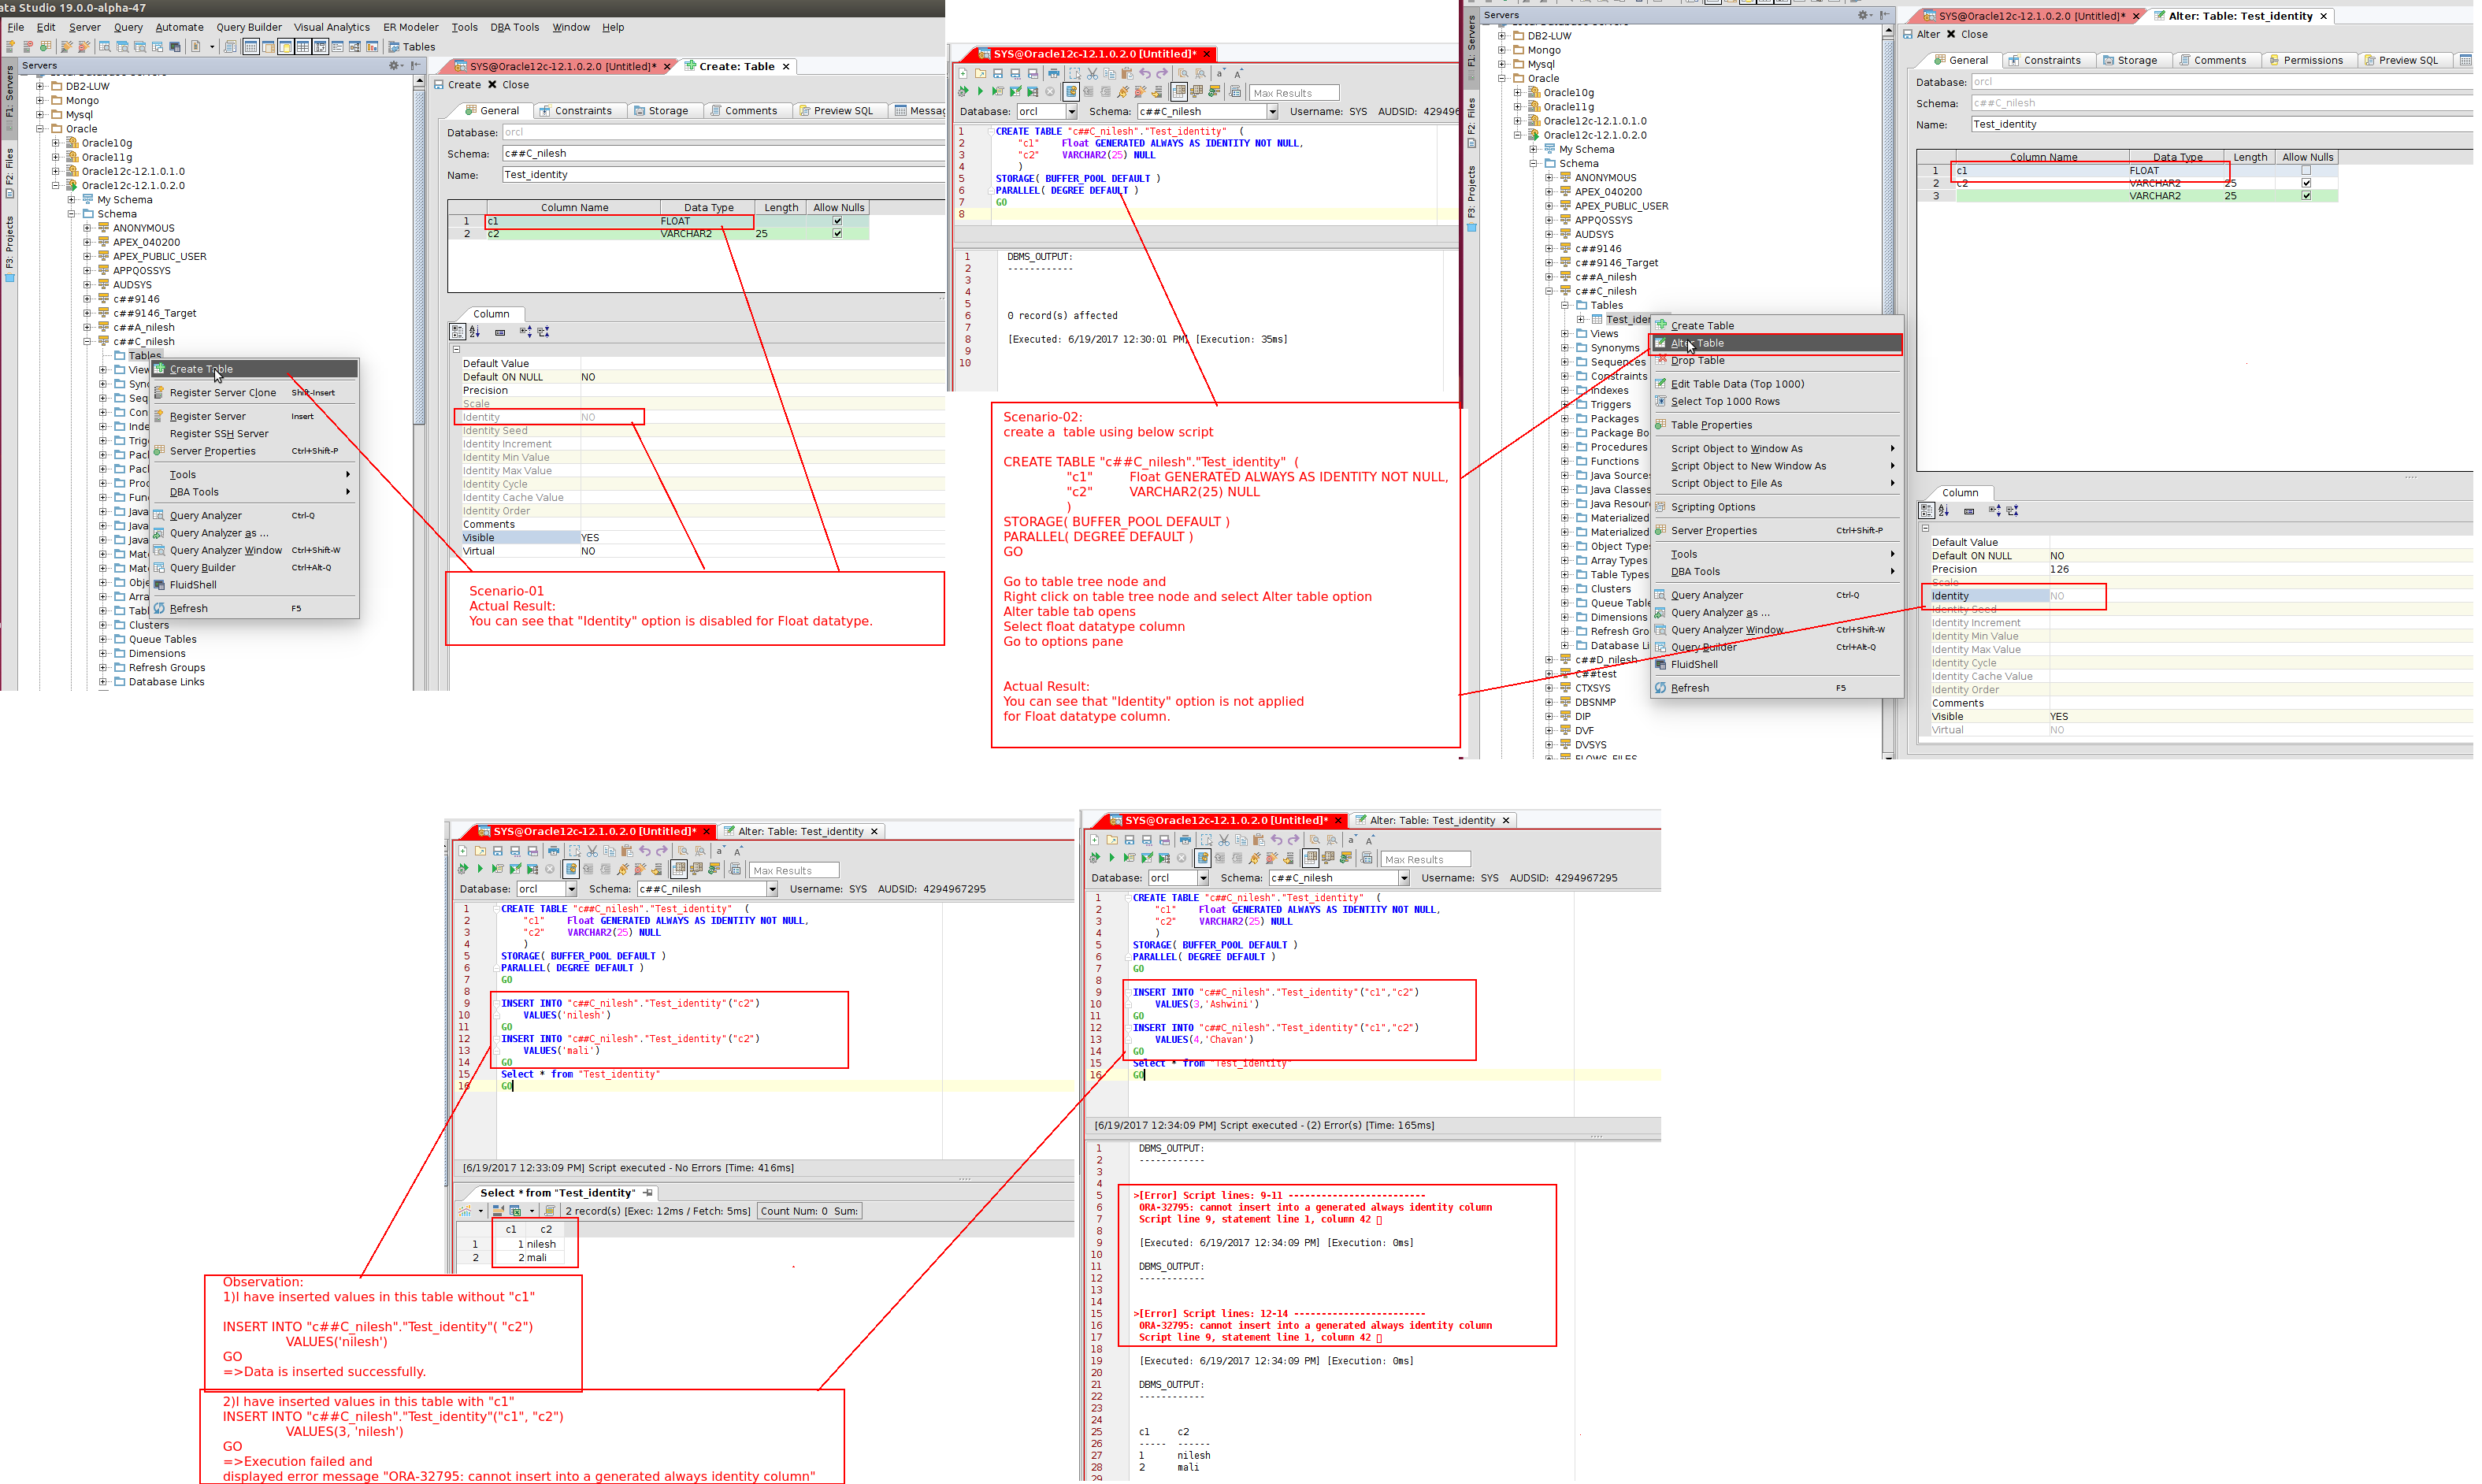Click Tables icon in main toolbar
The width and height of the screenshot is (2482, 1484).
[394, 47]
